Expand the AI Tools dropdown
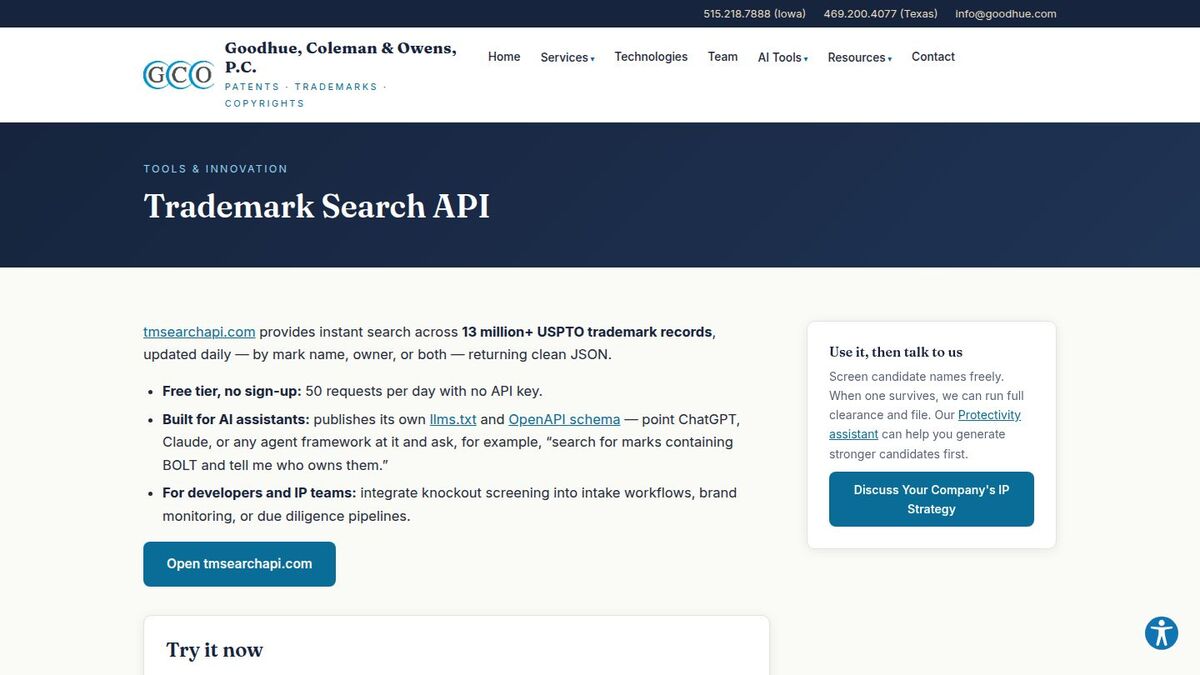This screenshot has height=675, width=1200. click(783, 57)
